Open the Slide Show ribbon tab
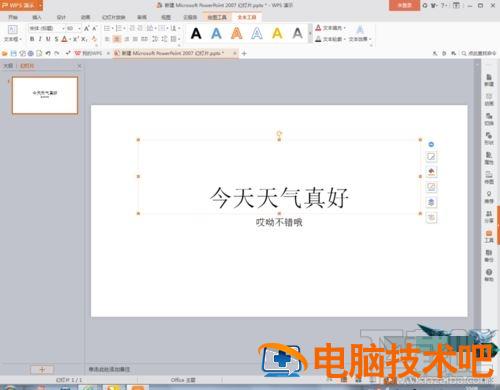 (114, 17)
